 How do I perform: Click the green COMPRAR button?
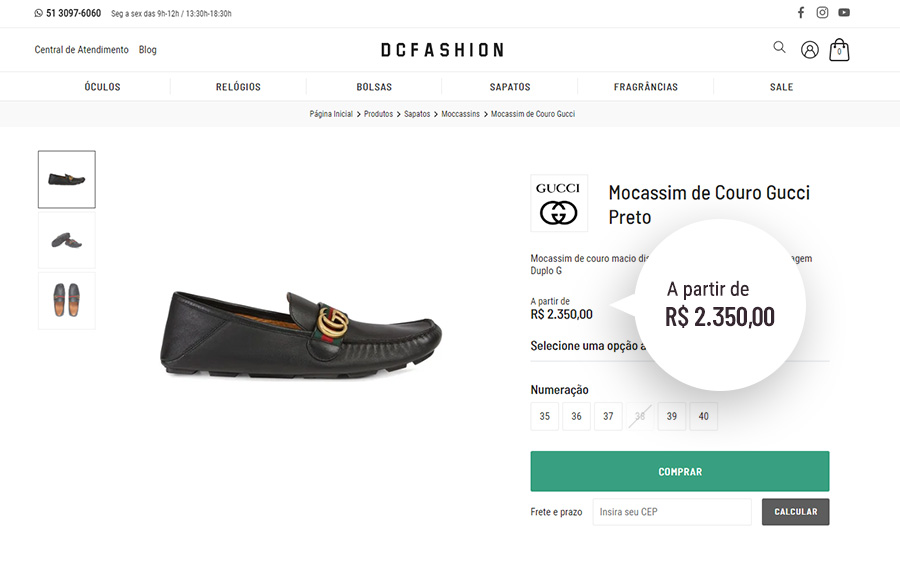click(680, 471)
